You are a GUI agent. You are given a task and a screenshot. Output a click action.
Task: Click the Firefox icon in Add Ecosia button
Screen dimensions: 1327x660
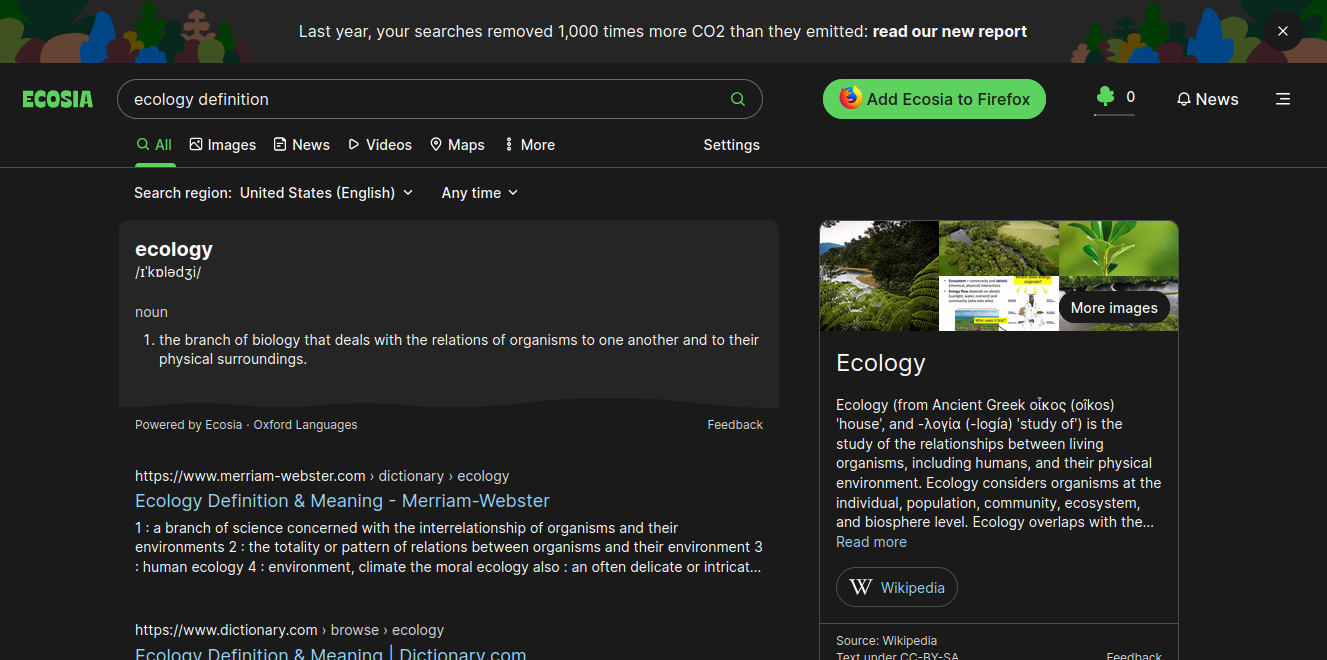850,98
